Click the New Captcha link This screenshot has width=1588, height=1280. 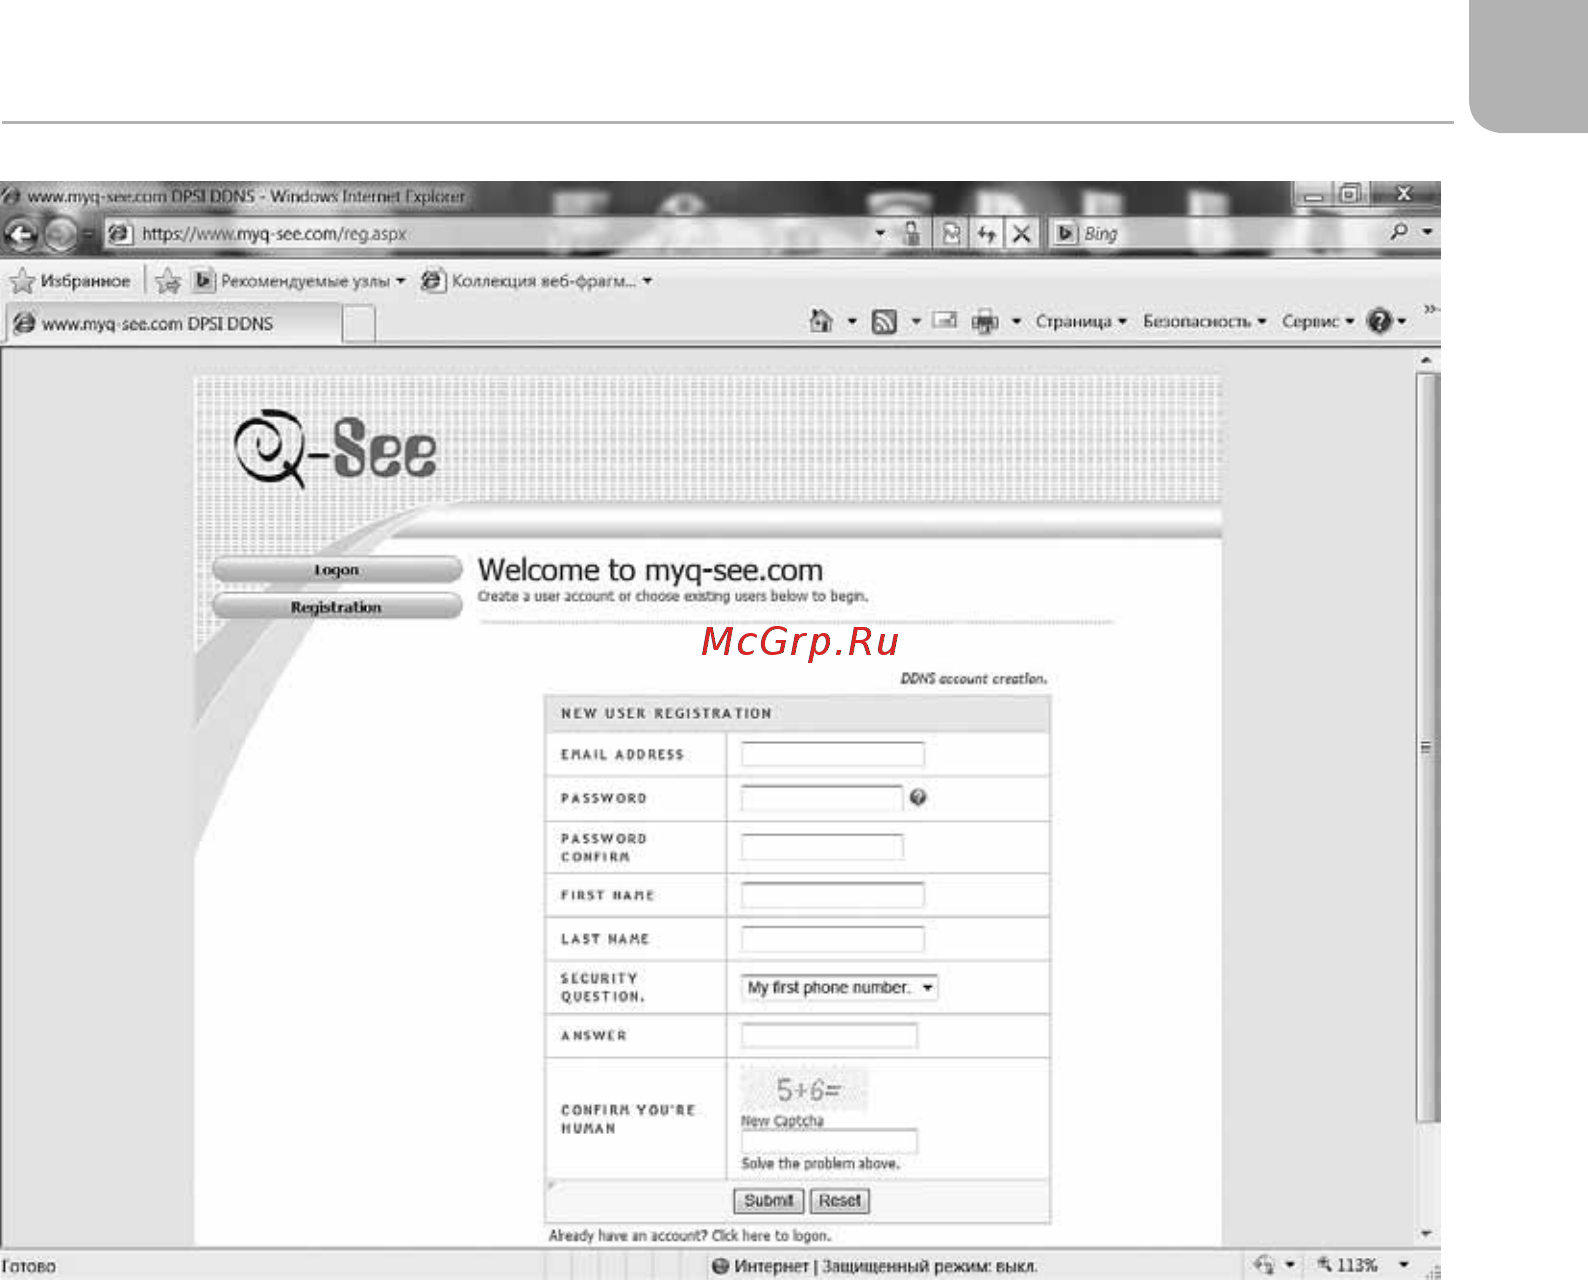[782, 1121]
